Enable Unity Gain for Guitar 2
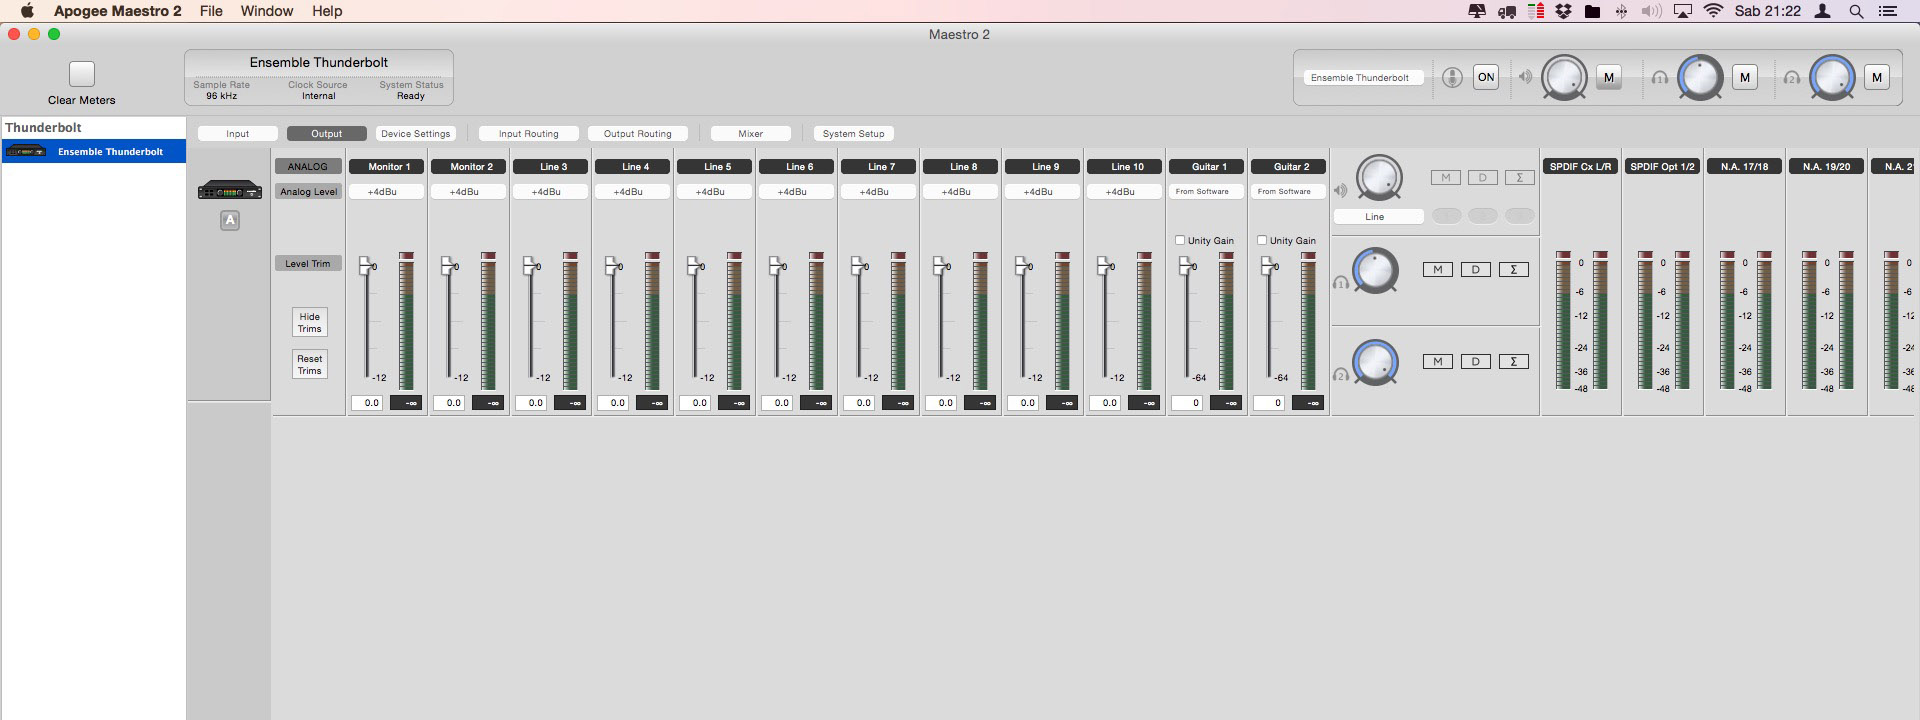Screen dimensions: 1920x720 [1262, 240]
